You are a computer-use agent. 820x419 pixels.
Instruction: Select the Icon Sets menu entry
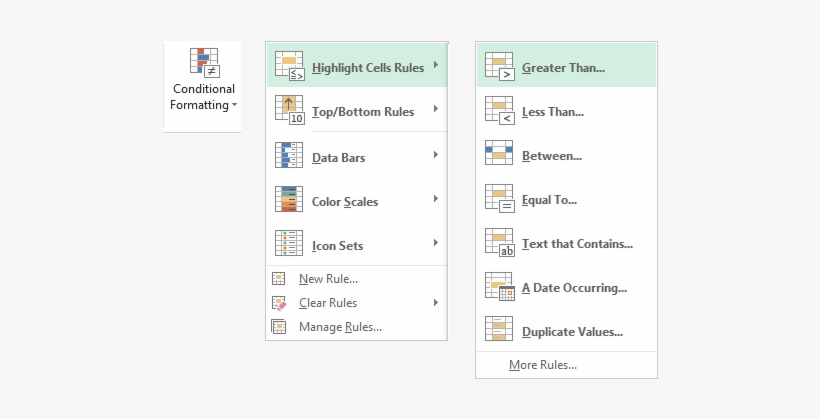tap(357, 243)
